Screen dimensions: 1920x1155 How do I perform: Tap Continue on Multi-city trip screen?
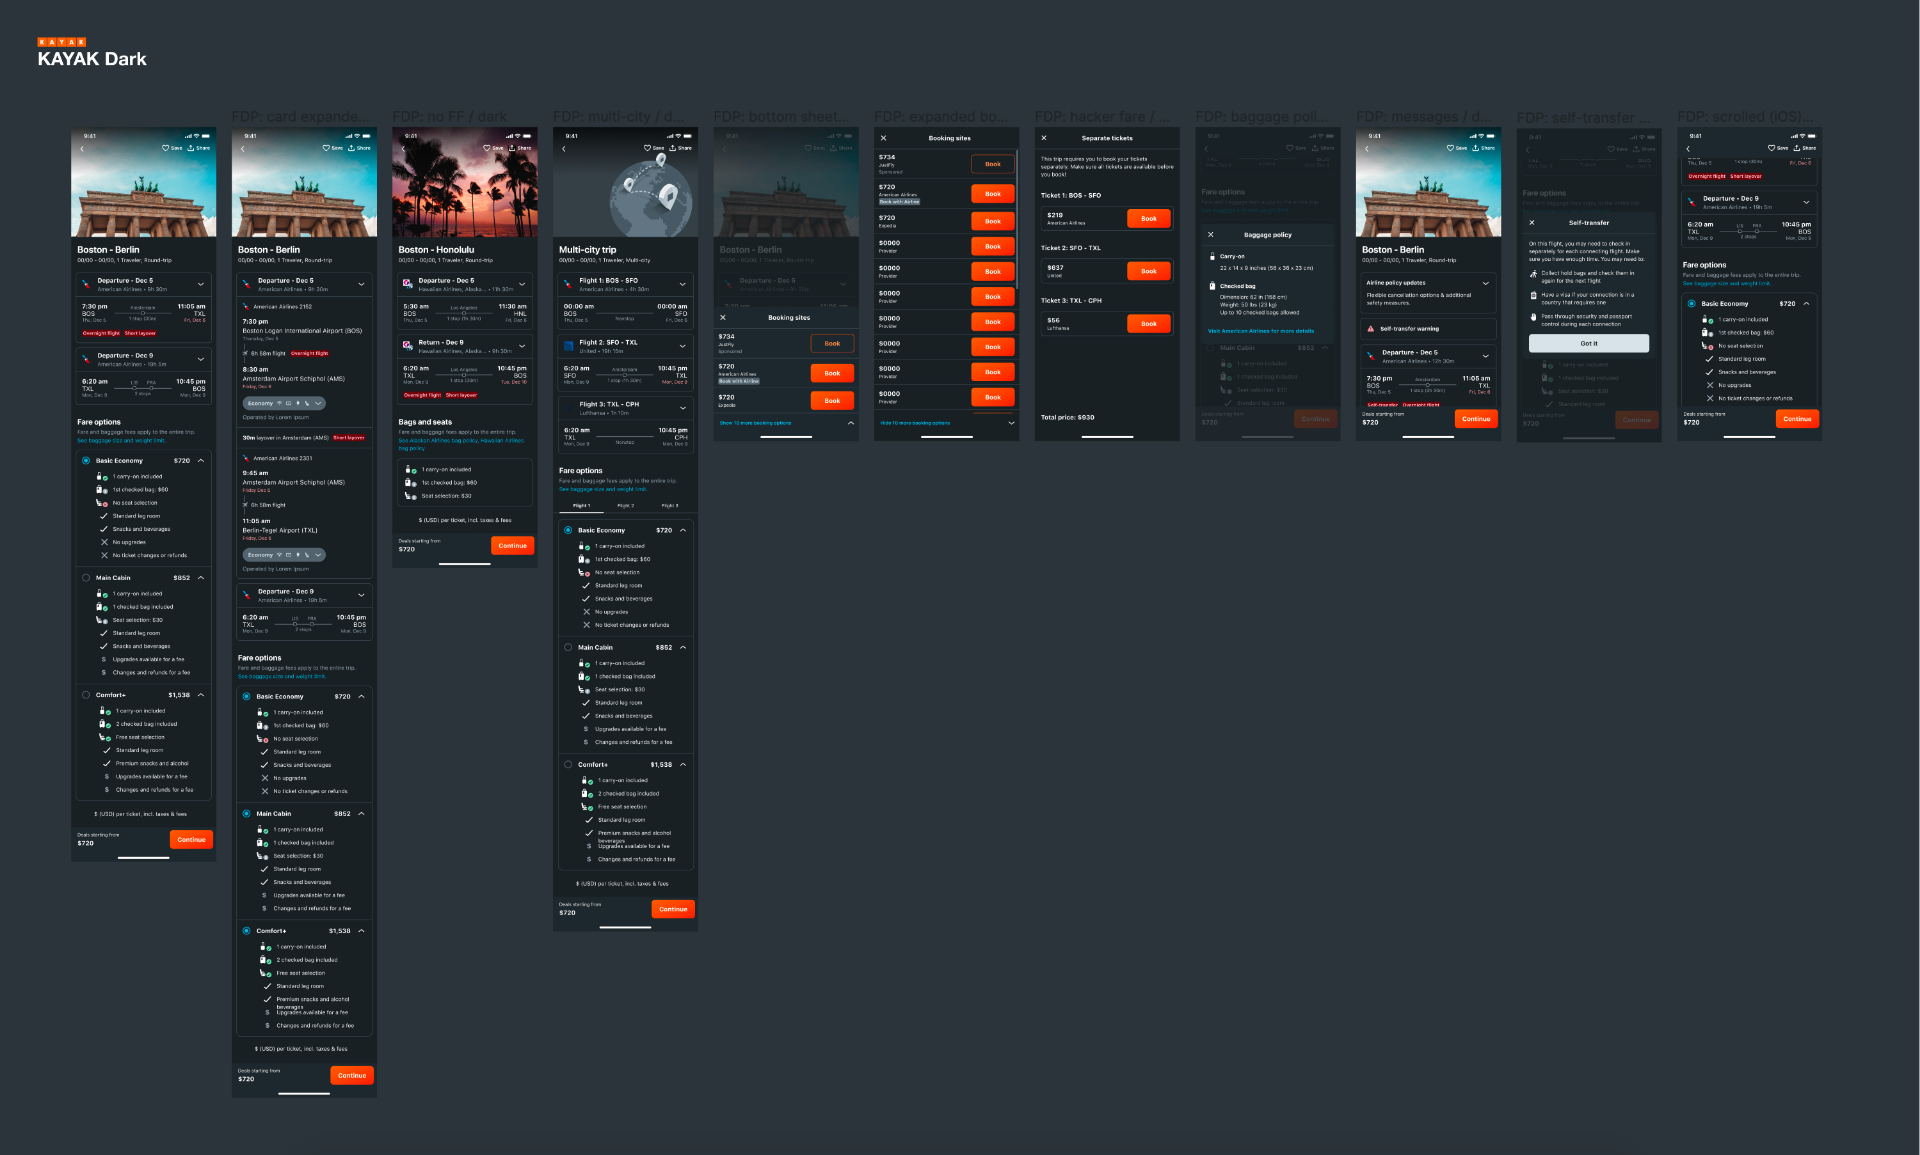coord(673,909)
